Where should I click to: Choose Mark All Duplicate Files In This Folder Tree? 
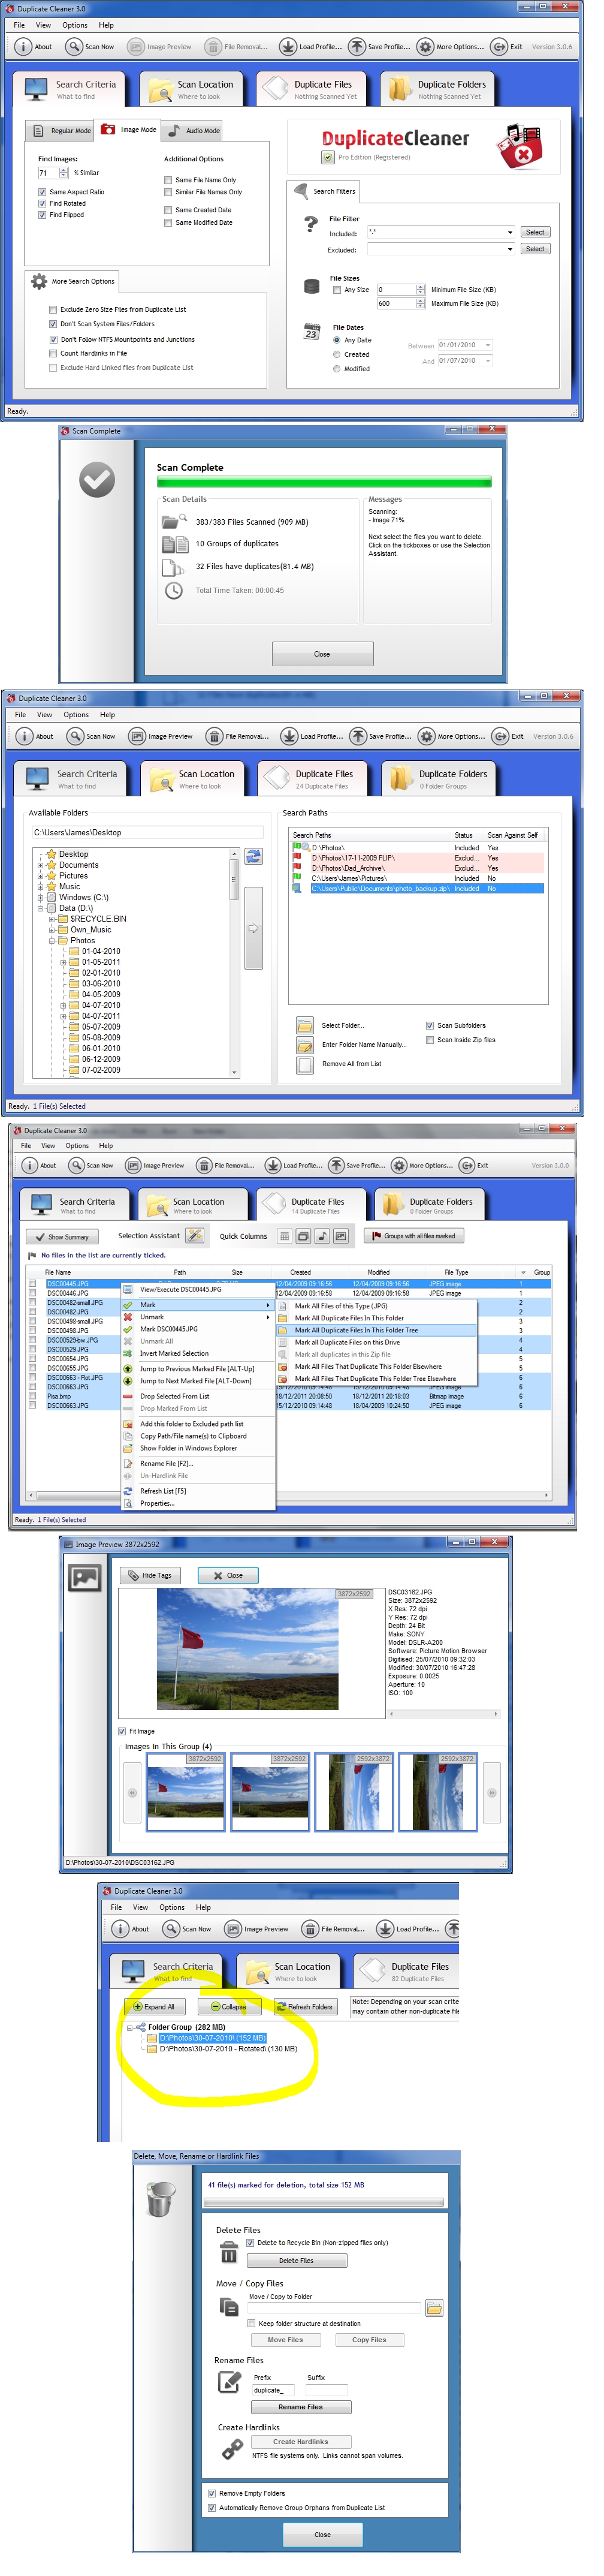click(x=376, y=1330)
